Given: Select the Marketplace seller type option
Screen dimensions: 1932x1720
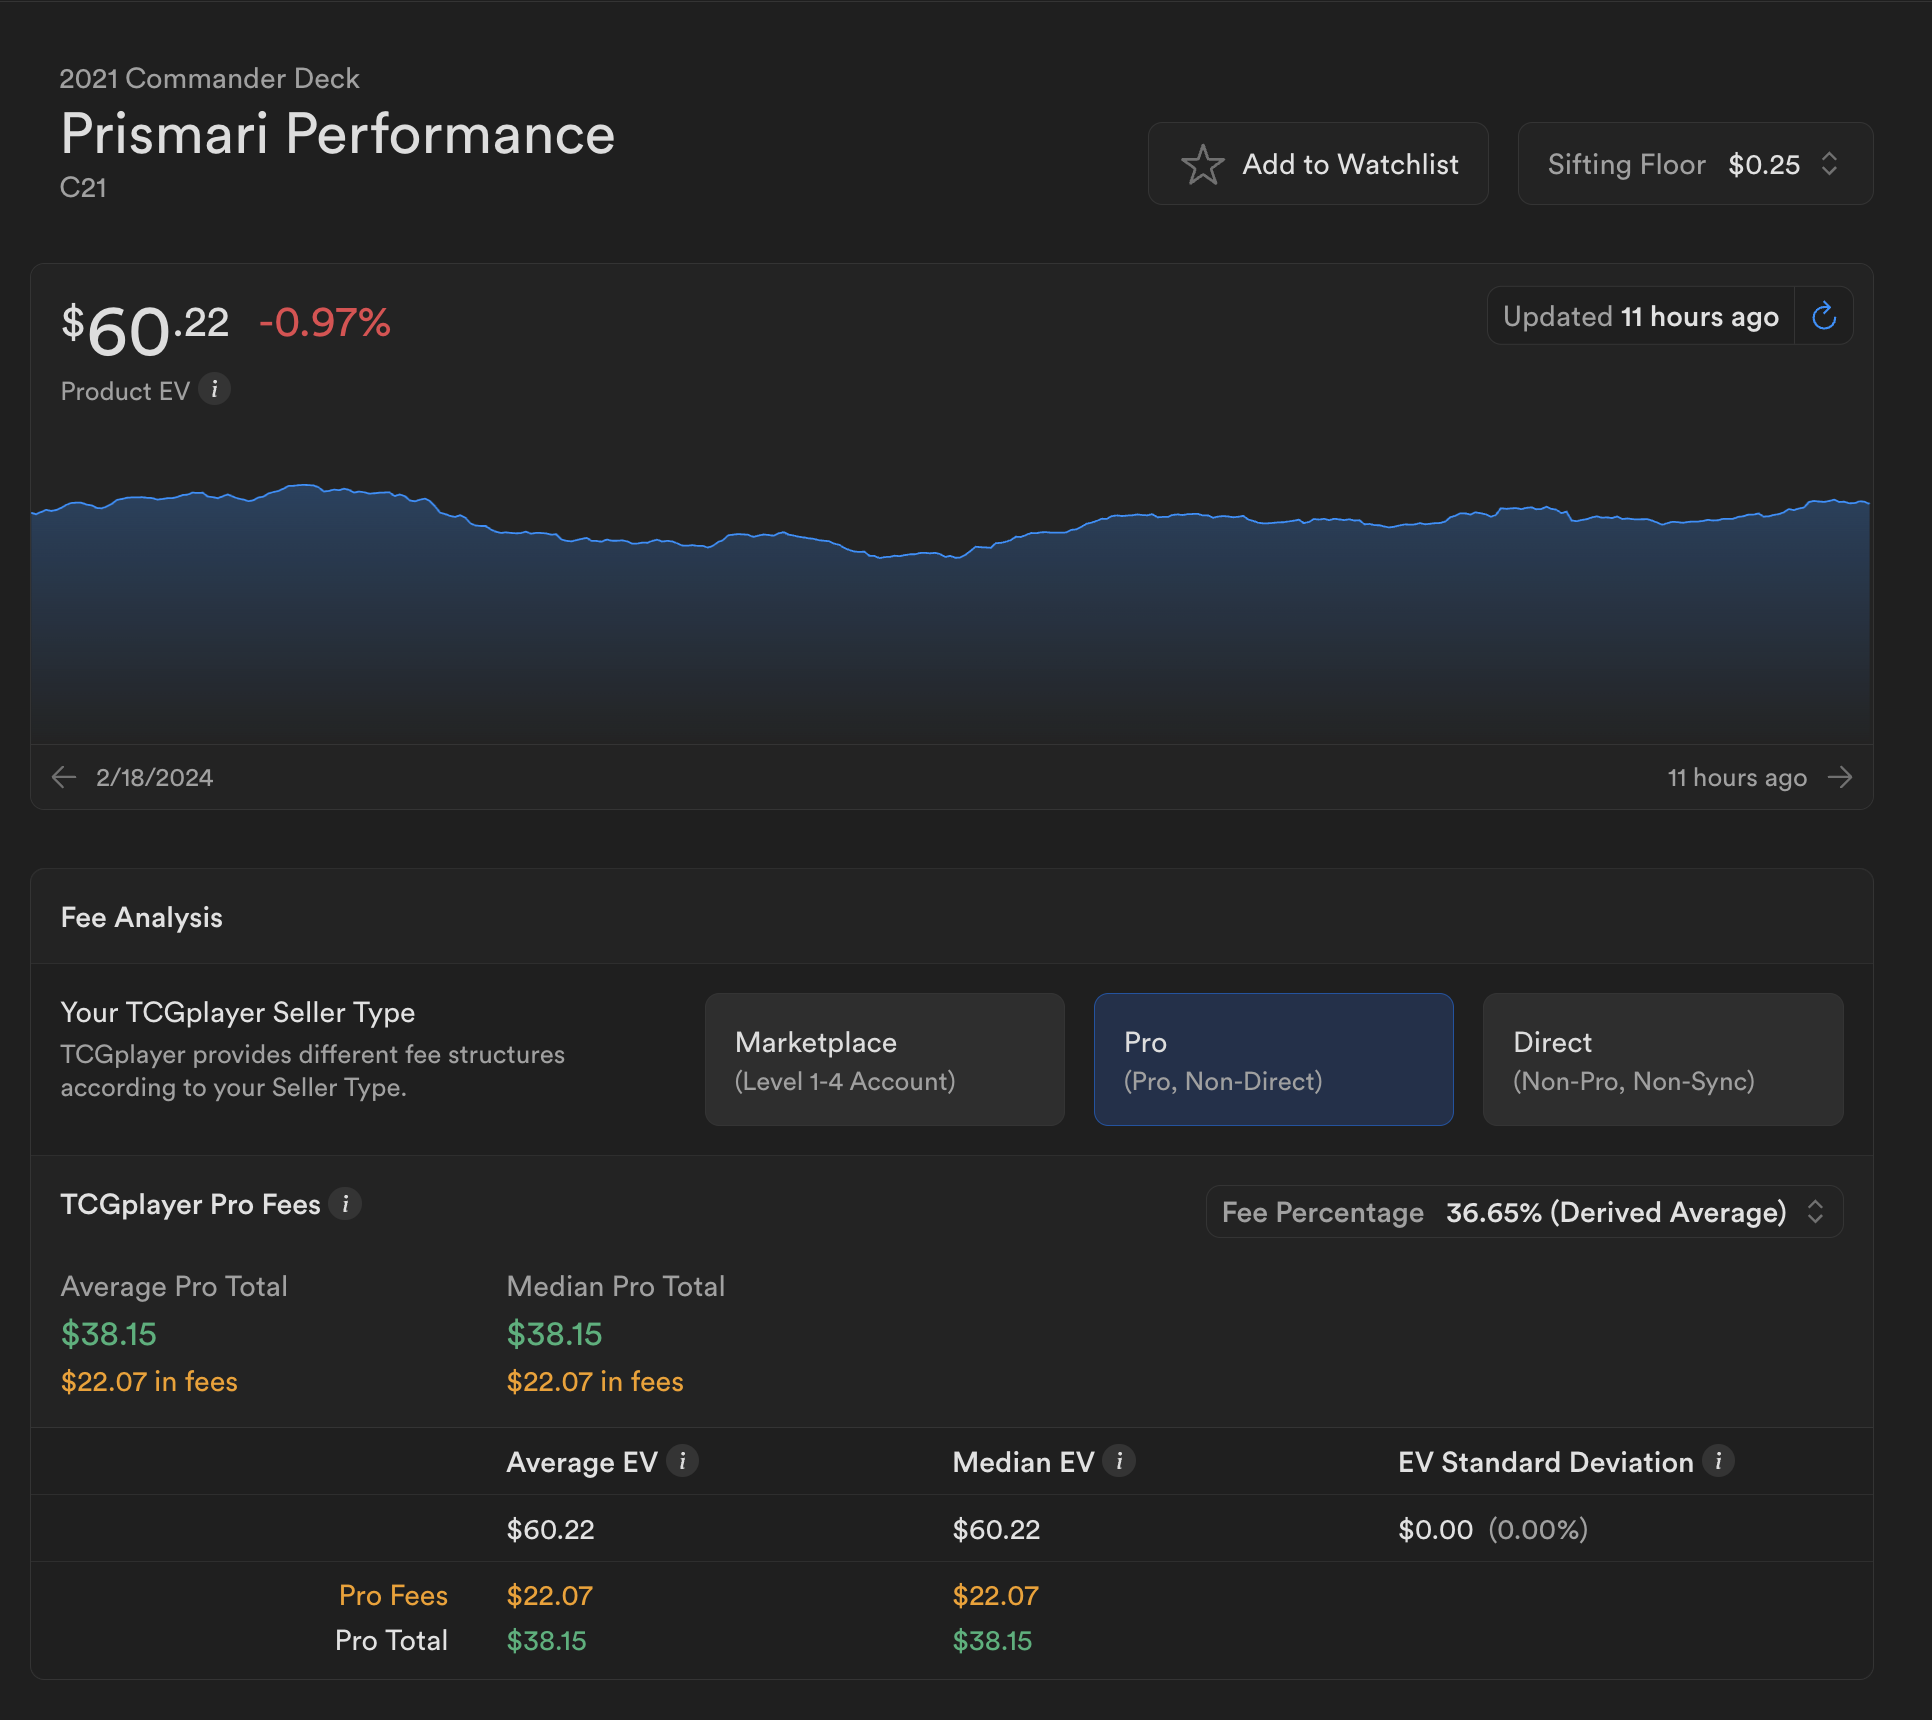Looking at the screenshot, I should pyautogui.click(x=884, y=1060).
